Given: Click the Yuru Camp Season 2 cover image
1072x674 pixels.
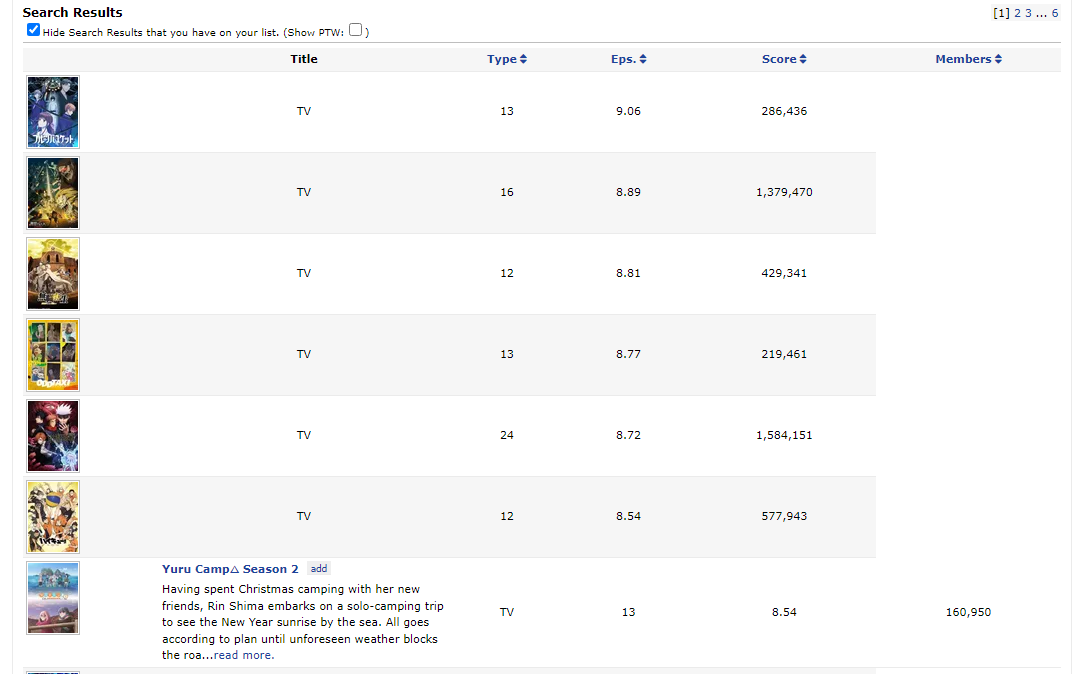Looking at the screenshot, I should pos(53,598).
